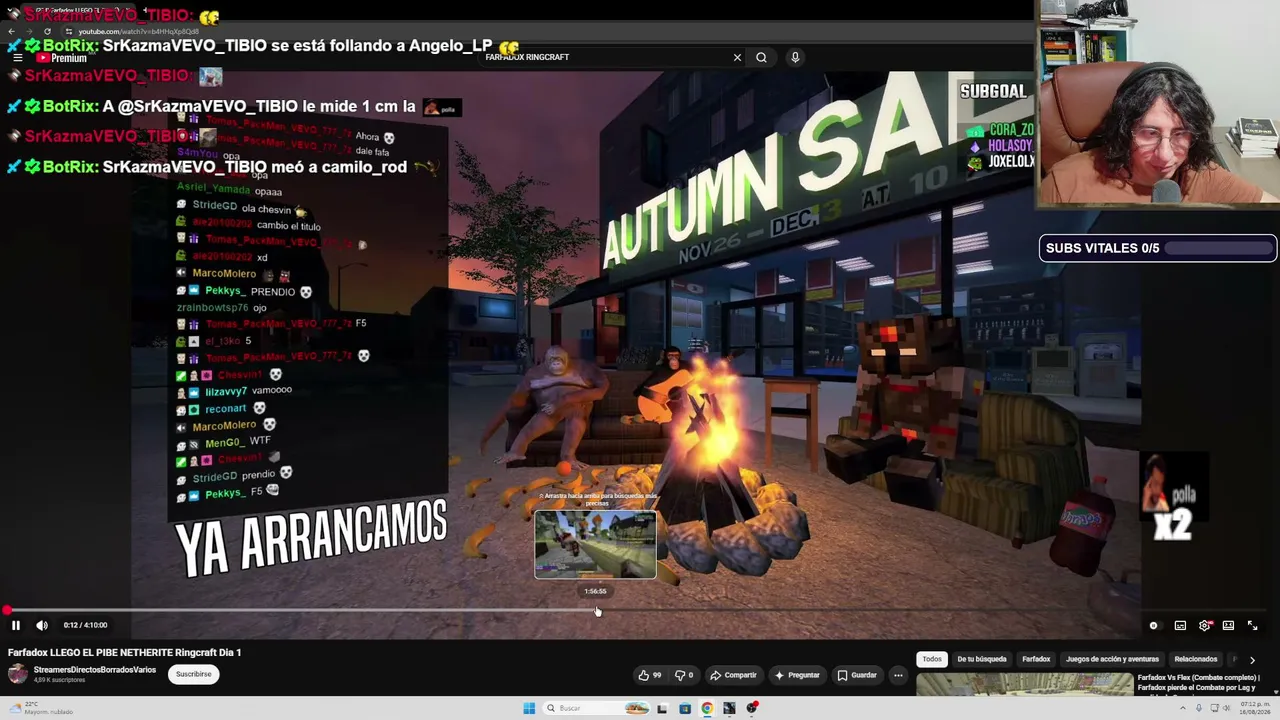1280x720 pixels.
Task: Show hidden system tray icons
Action: [1183, 708]
